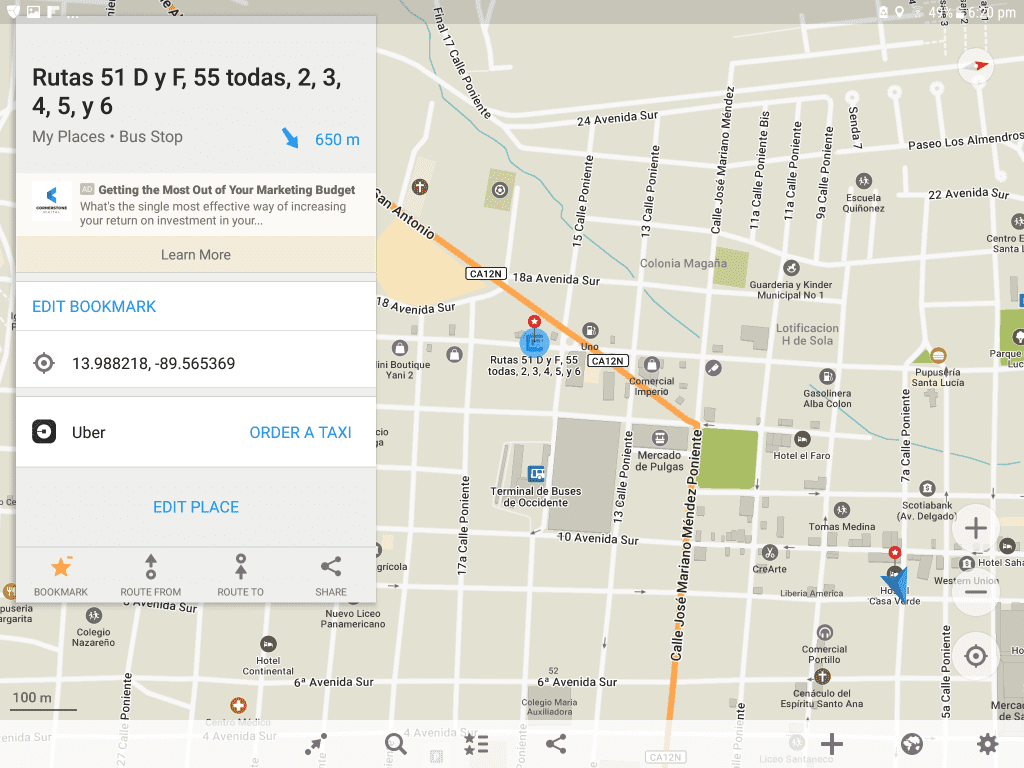
Task: Select the CA12N route shield marker
Action: point(607,361)
